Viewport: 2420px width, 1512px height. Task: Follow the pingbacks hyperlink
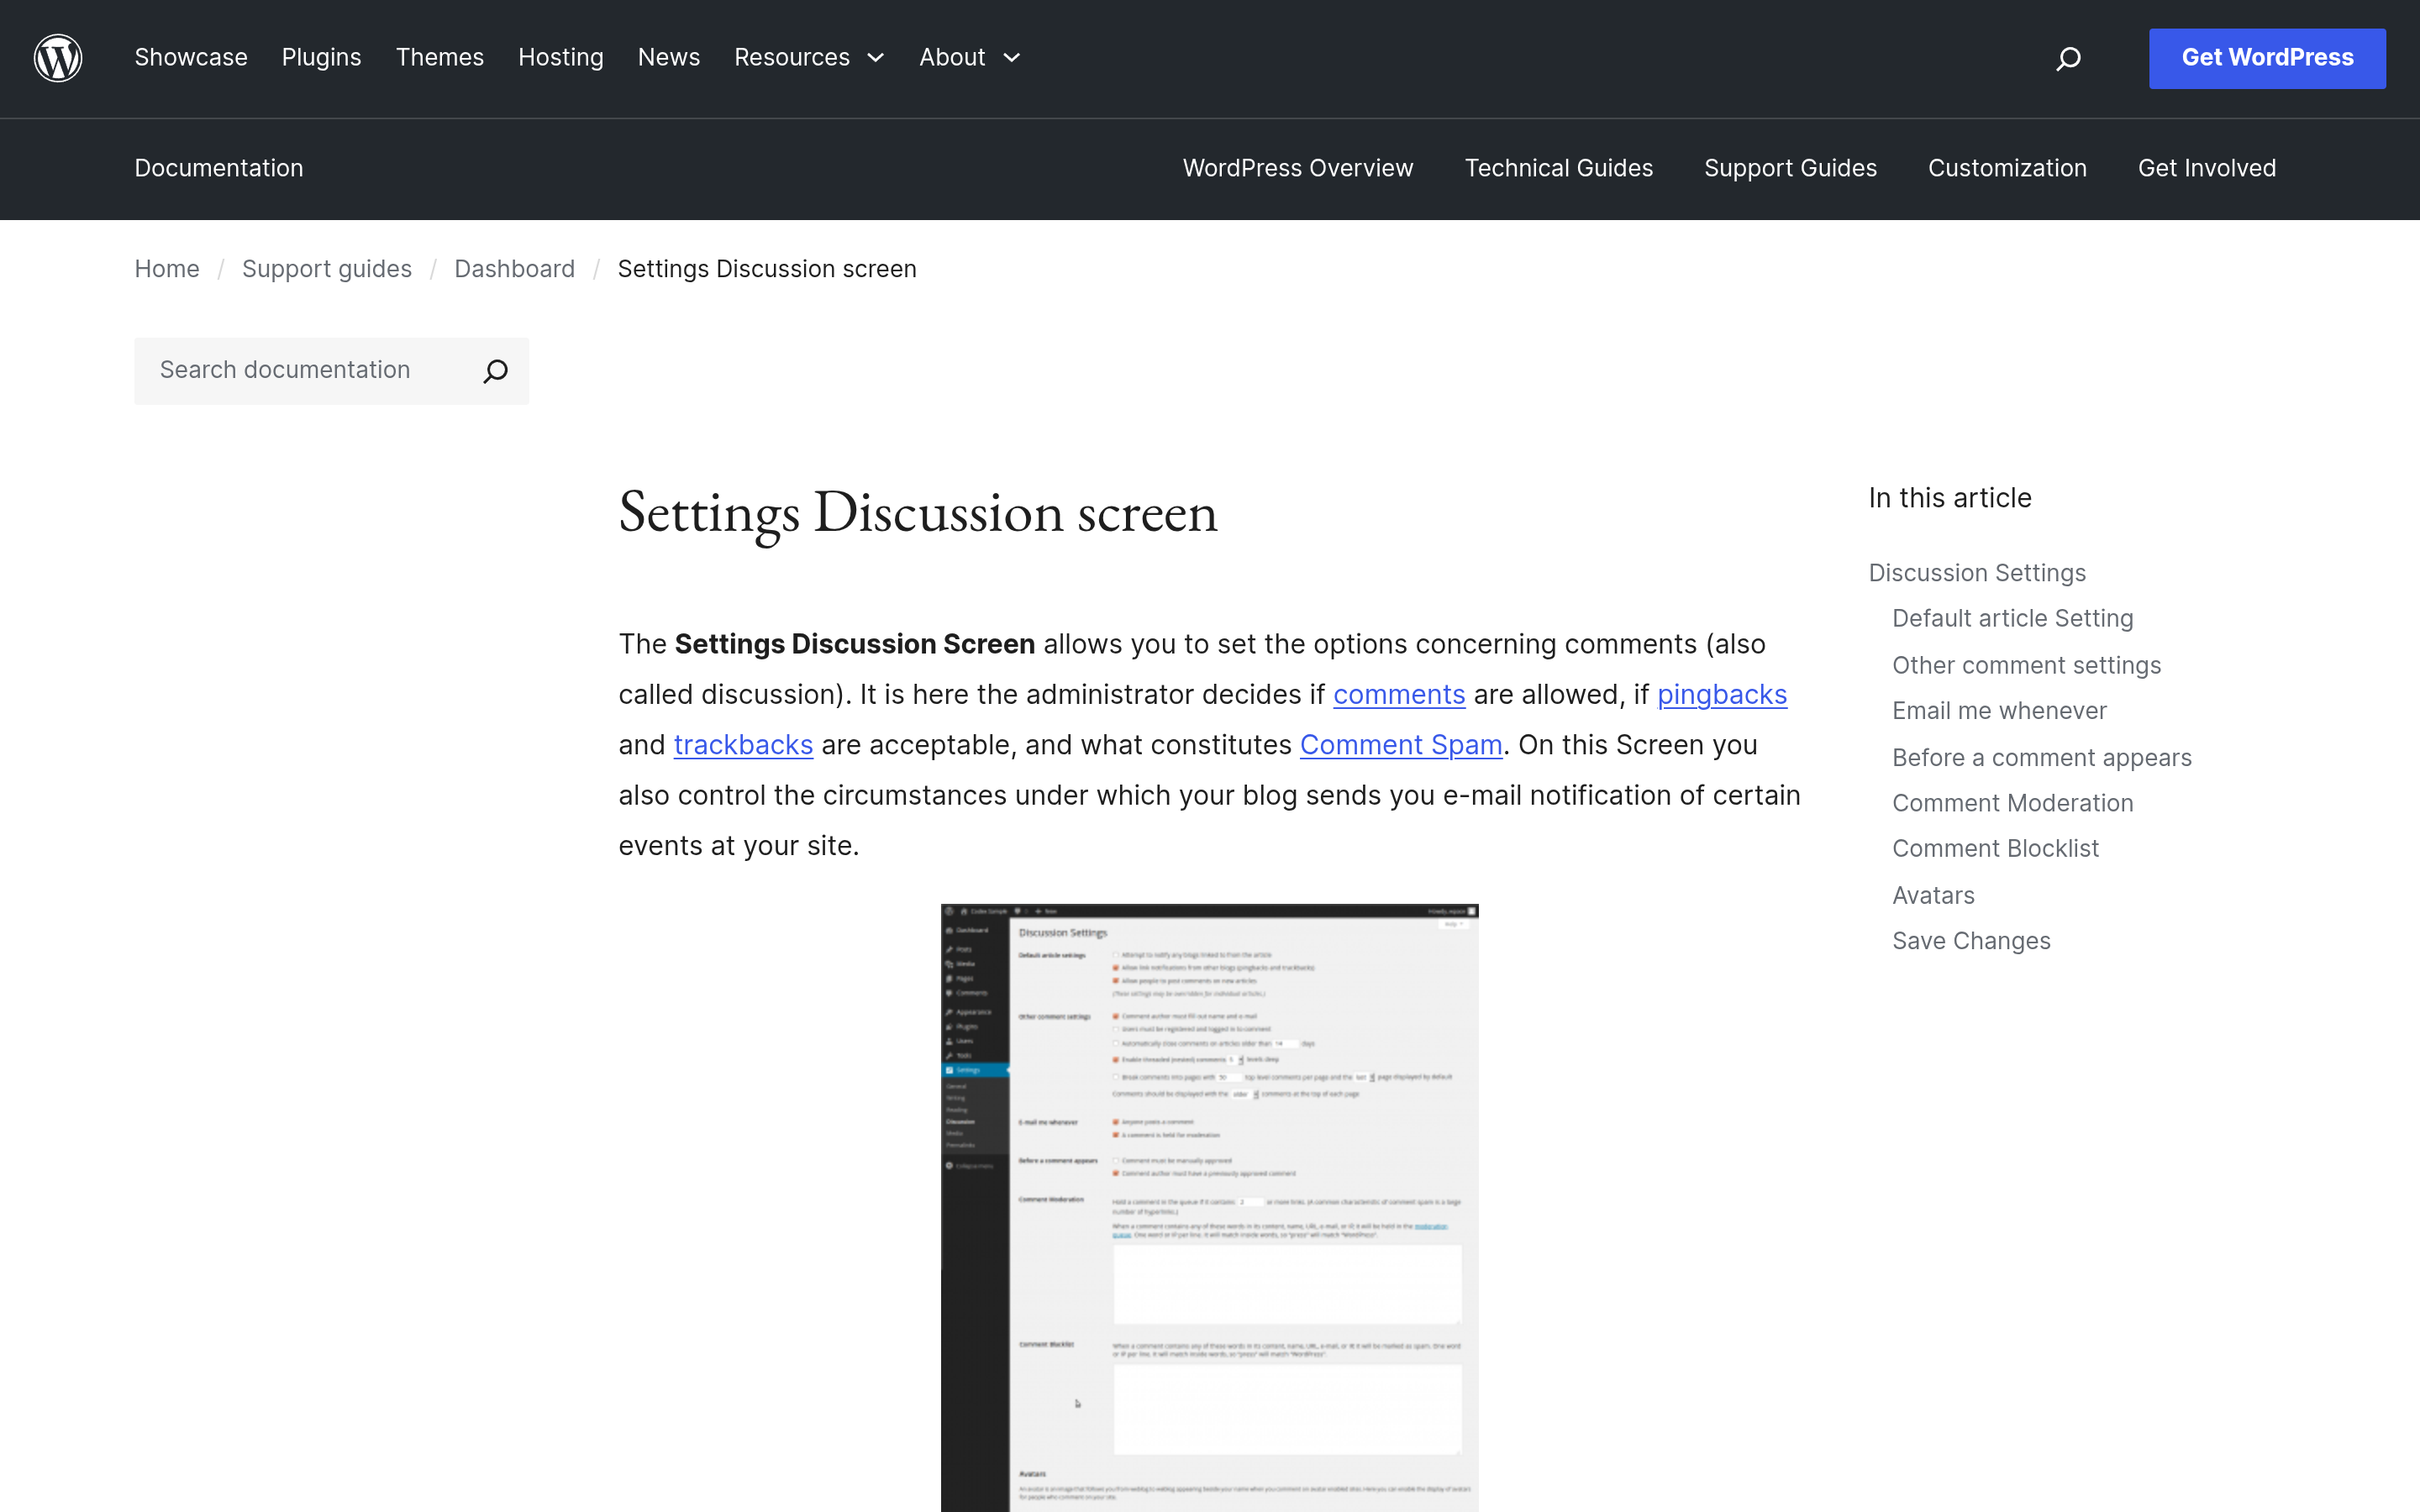point(1722,695)
